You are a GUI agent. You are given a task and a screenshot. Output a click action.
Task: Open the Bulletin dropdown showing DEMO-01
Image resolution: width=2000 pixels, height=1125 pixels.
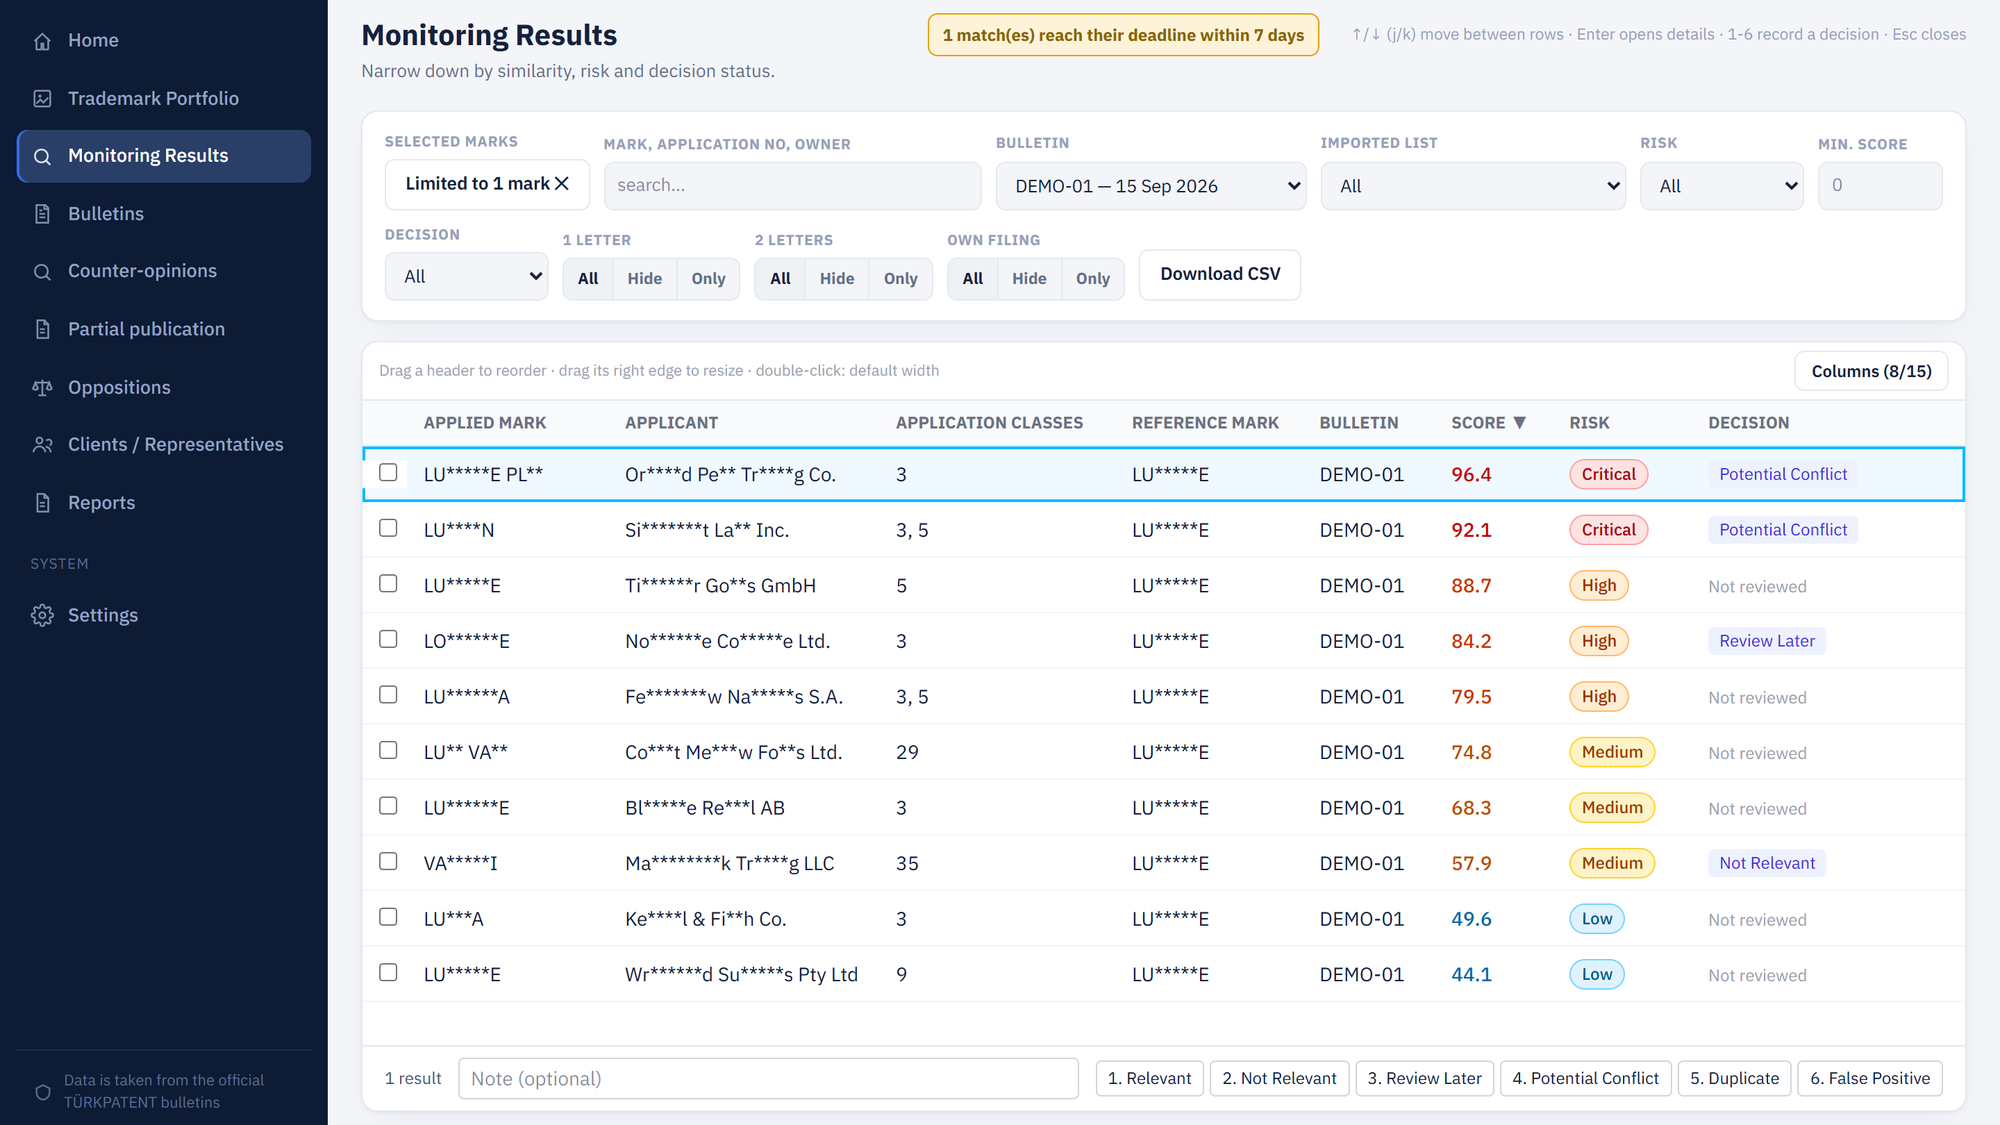coord(1150,186)
